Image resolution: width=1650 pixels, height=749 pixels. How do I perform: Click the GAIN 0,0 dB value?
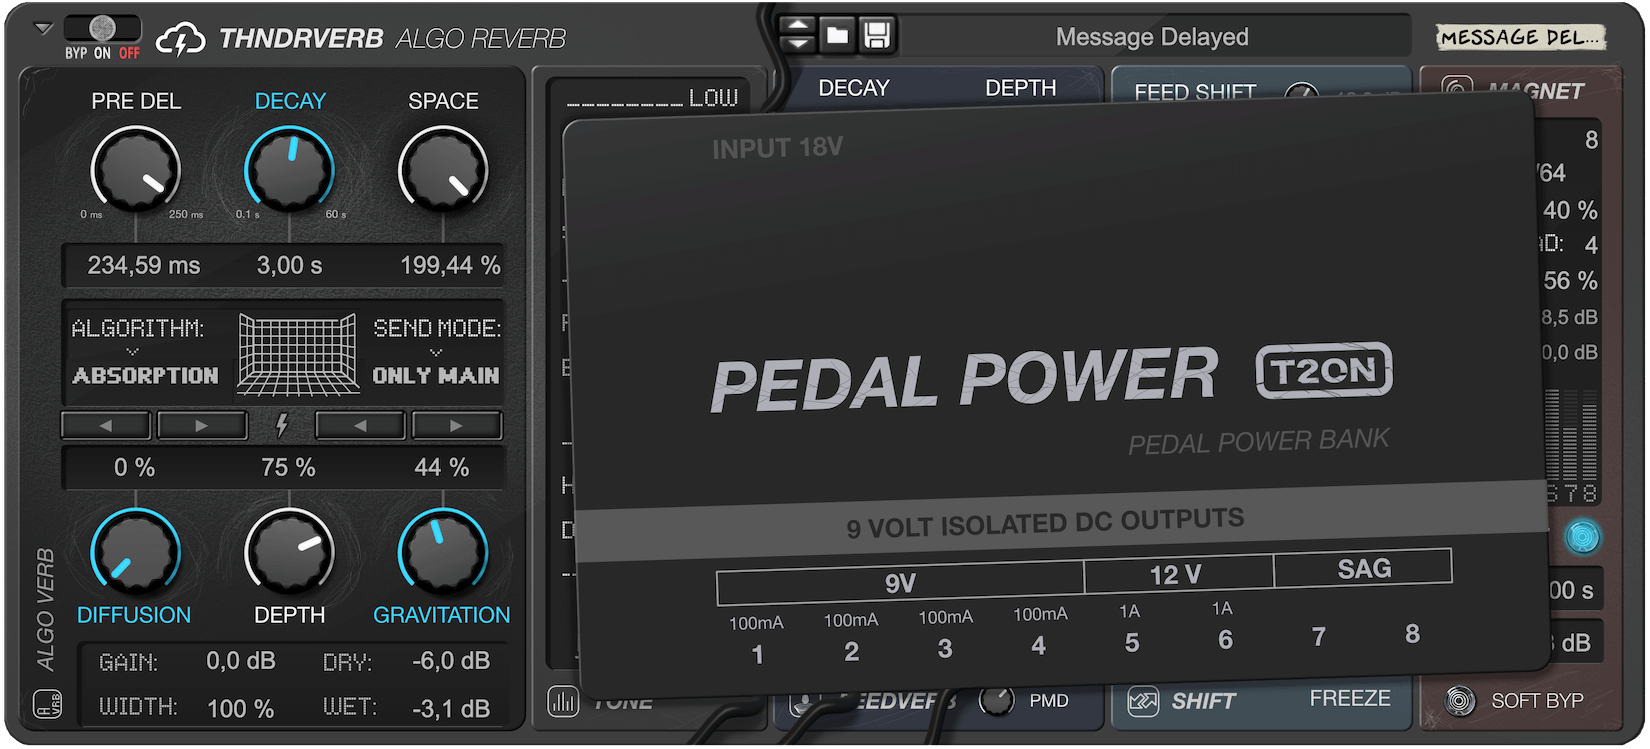[241, 661]
